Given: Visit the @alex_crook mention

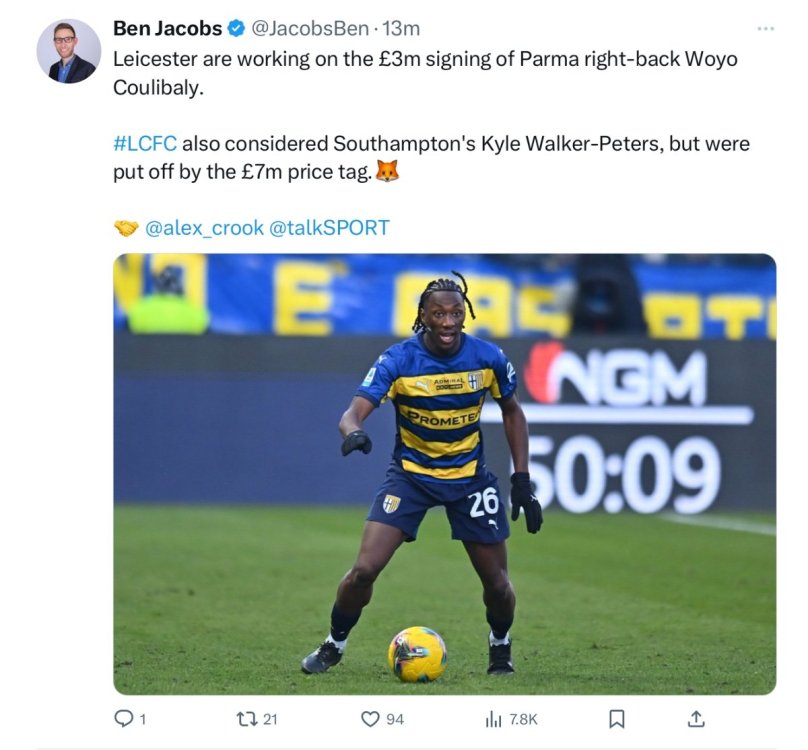Looking at the screenshot, I should coord(205,228).
